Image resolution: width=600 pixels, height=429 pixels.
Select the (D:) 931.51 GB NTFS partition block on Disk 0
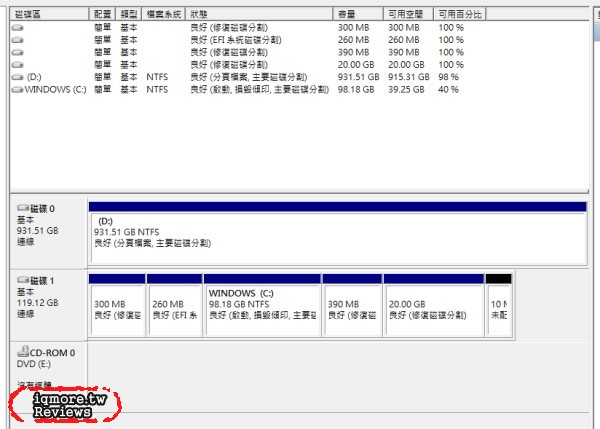point(338,233)
